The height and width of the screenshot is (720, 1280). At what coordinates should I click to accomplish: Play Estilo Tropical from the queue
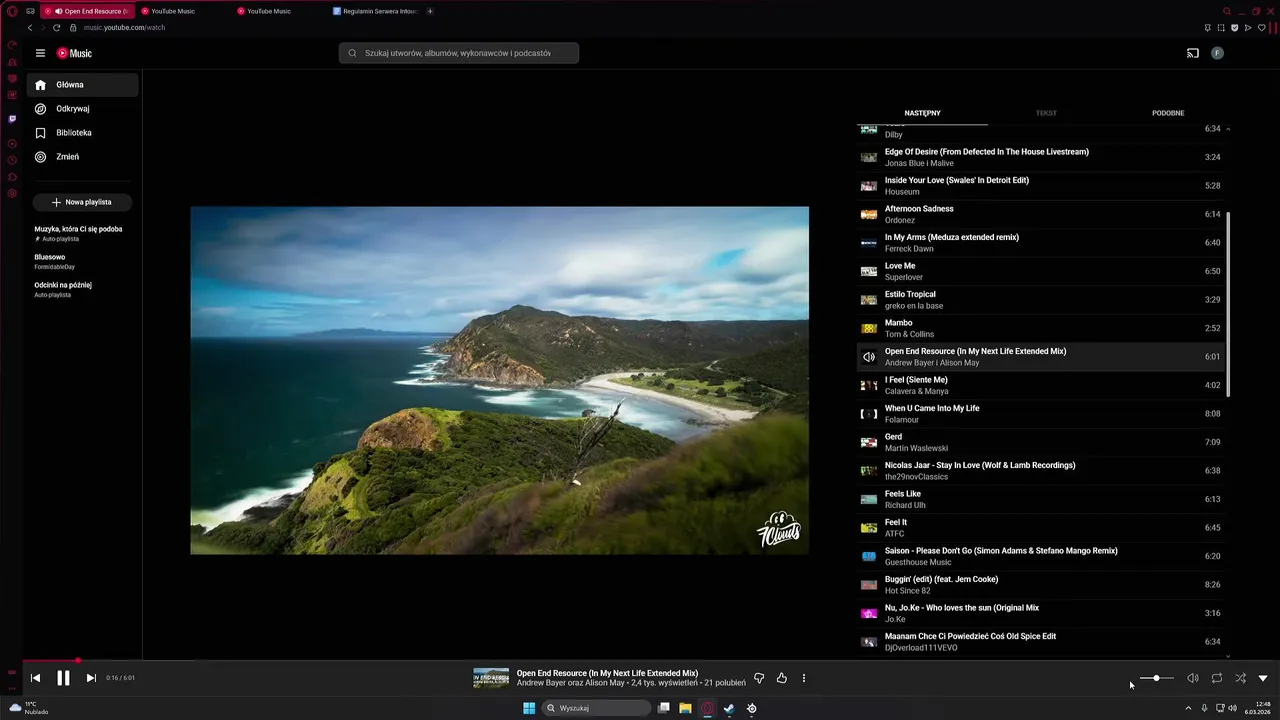coord(1040,300)
